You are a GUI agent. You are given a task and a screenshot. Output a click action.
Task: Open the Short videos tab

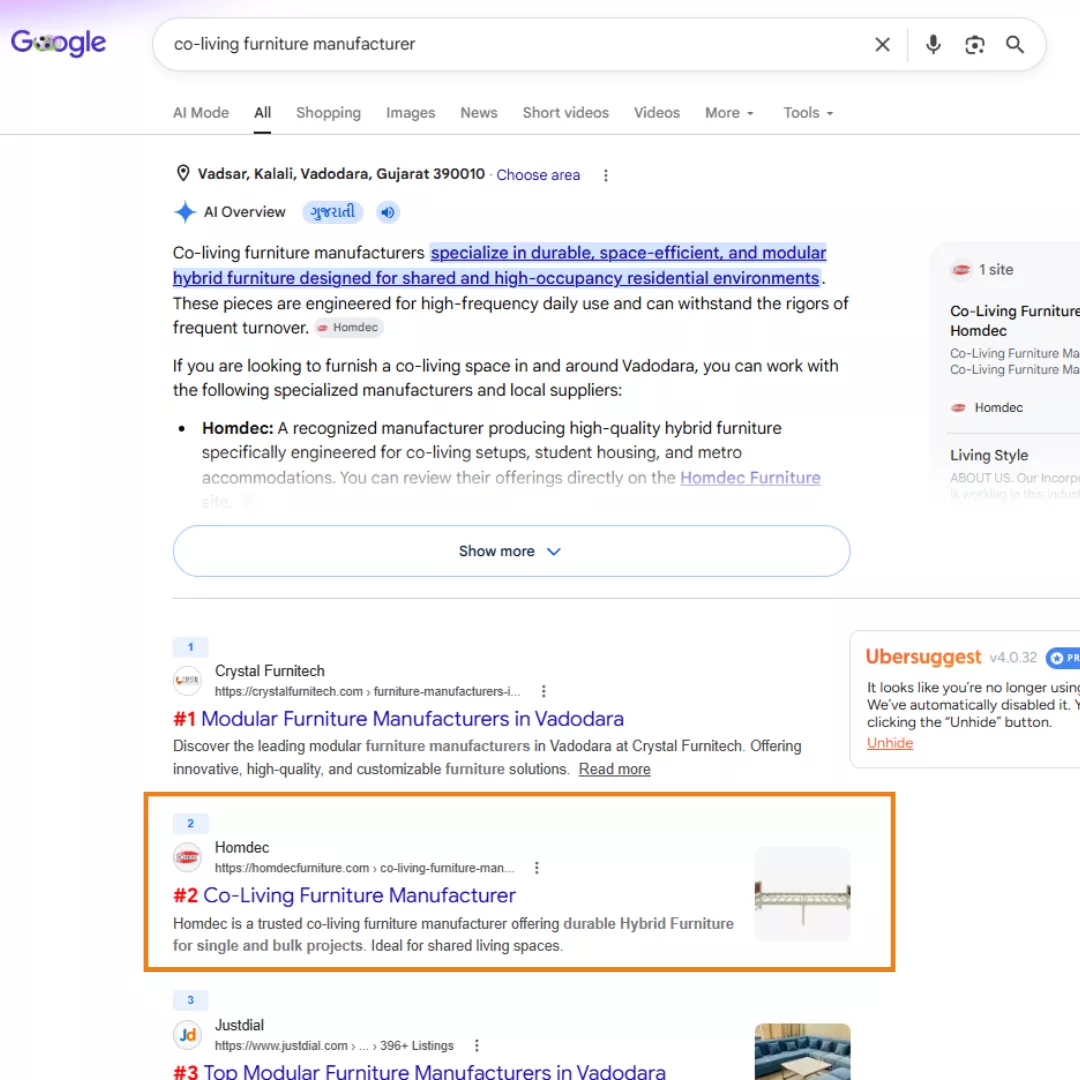point(565,112)
